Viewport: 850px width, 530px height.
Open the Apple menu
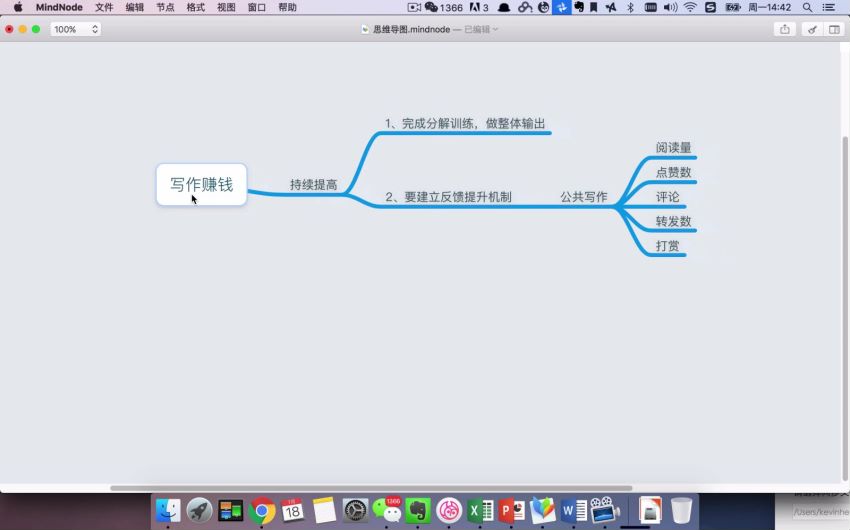coord(18,7)
